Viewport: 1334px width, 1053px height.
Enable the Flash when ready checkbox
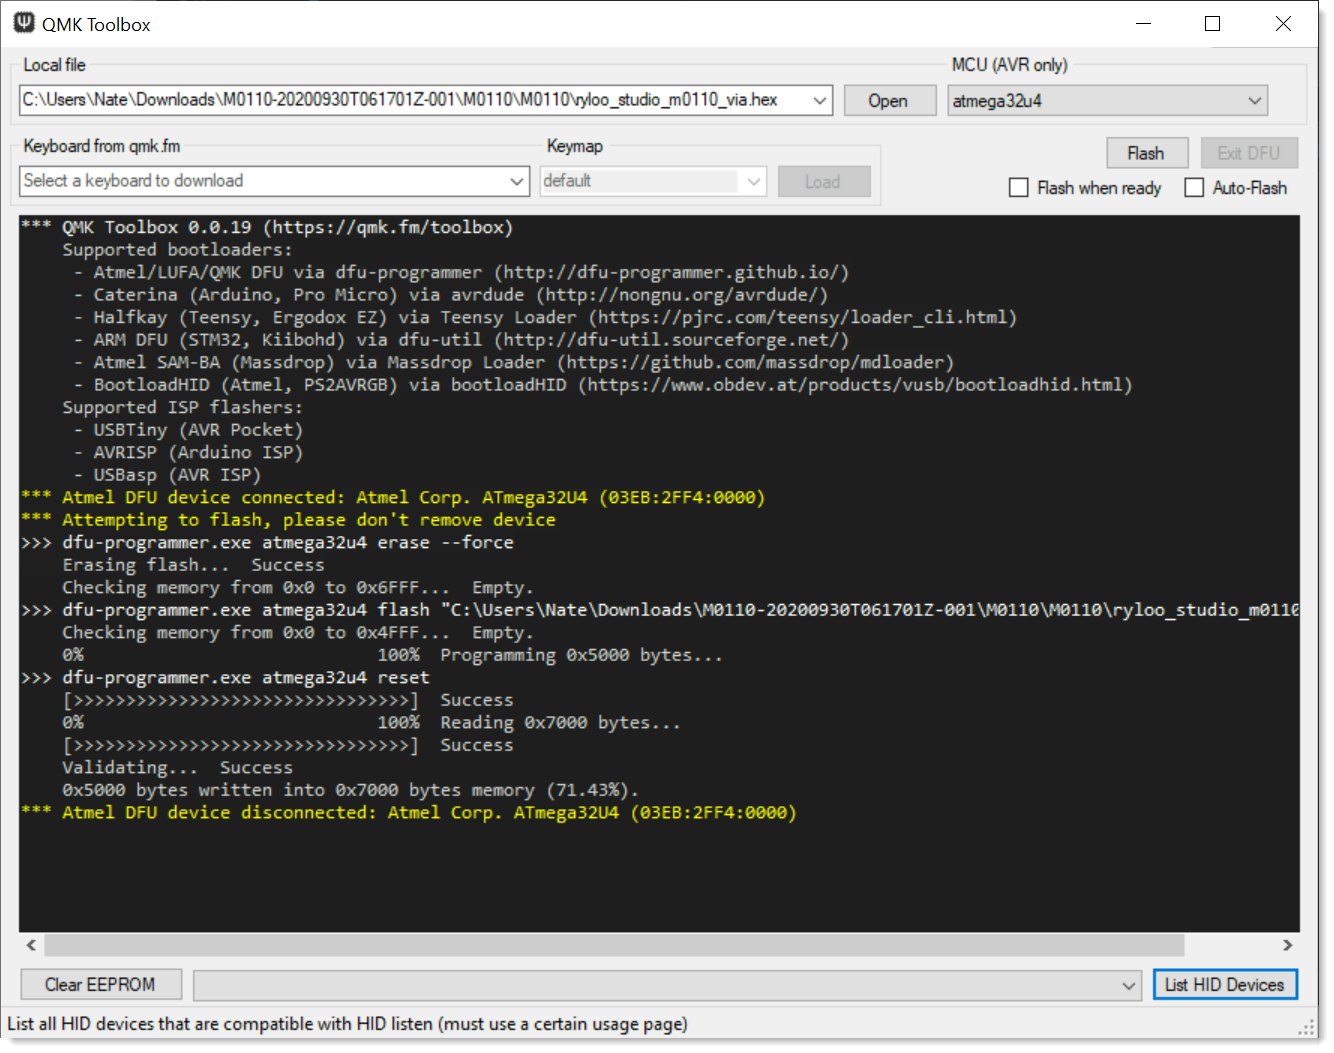(1019, 188)
